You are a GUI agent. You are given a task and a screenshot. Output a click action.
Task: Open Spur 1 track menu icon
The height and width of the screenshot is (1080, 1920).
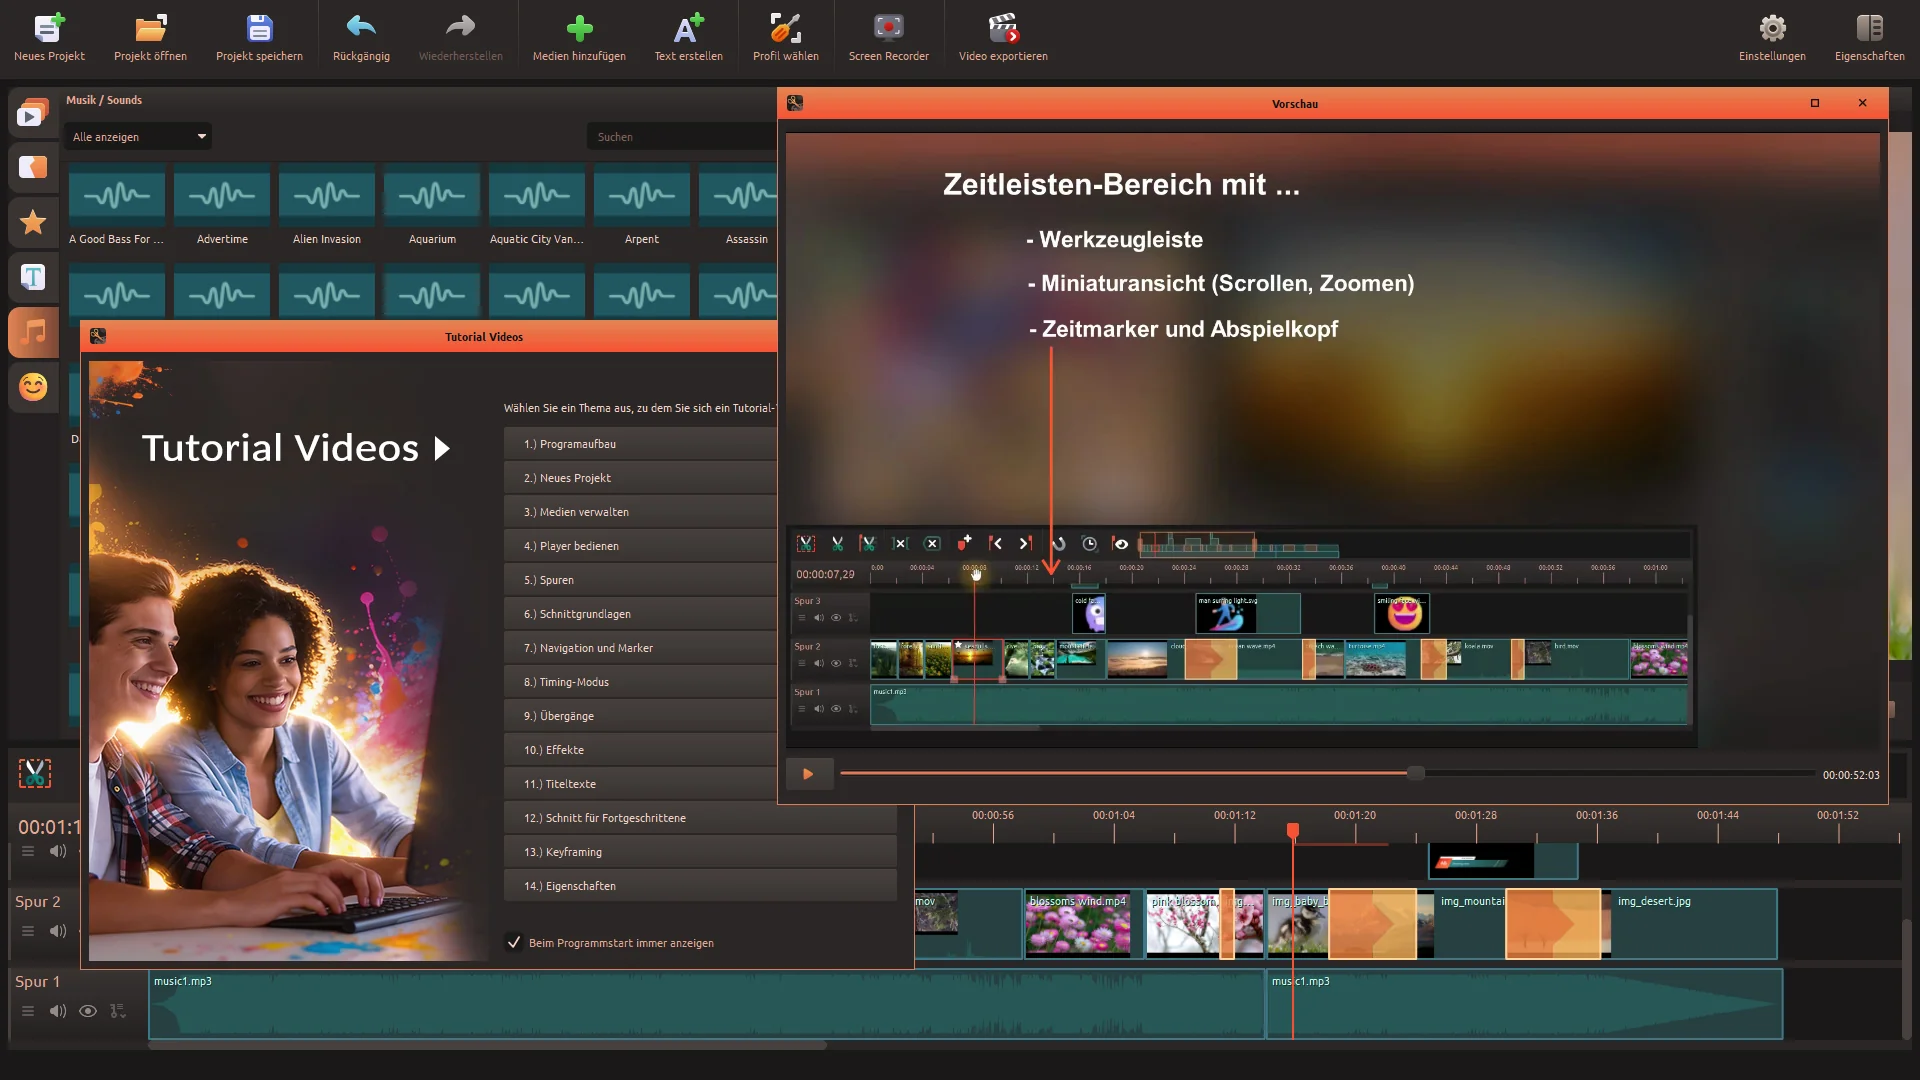pyautogui.click(x=28, y=1011)
